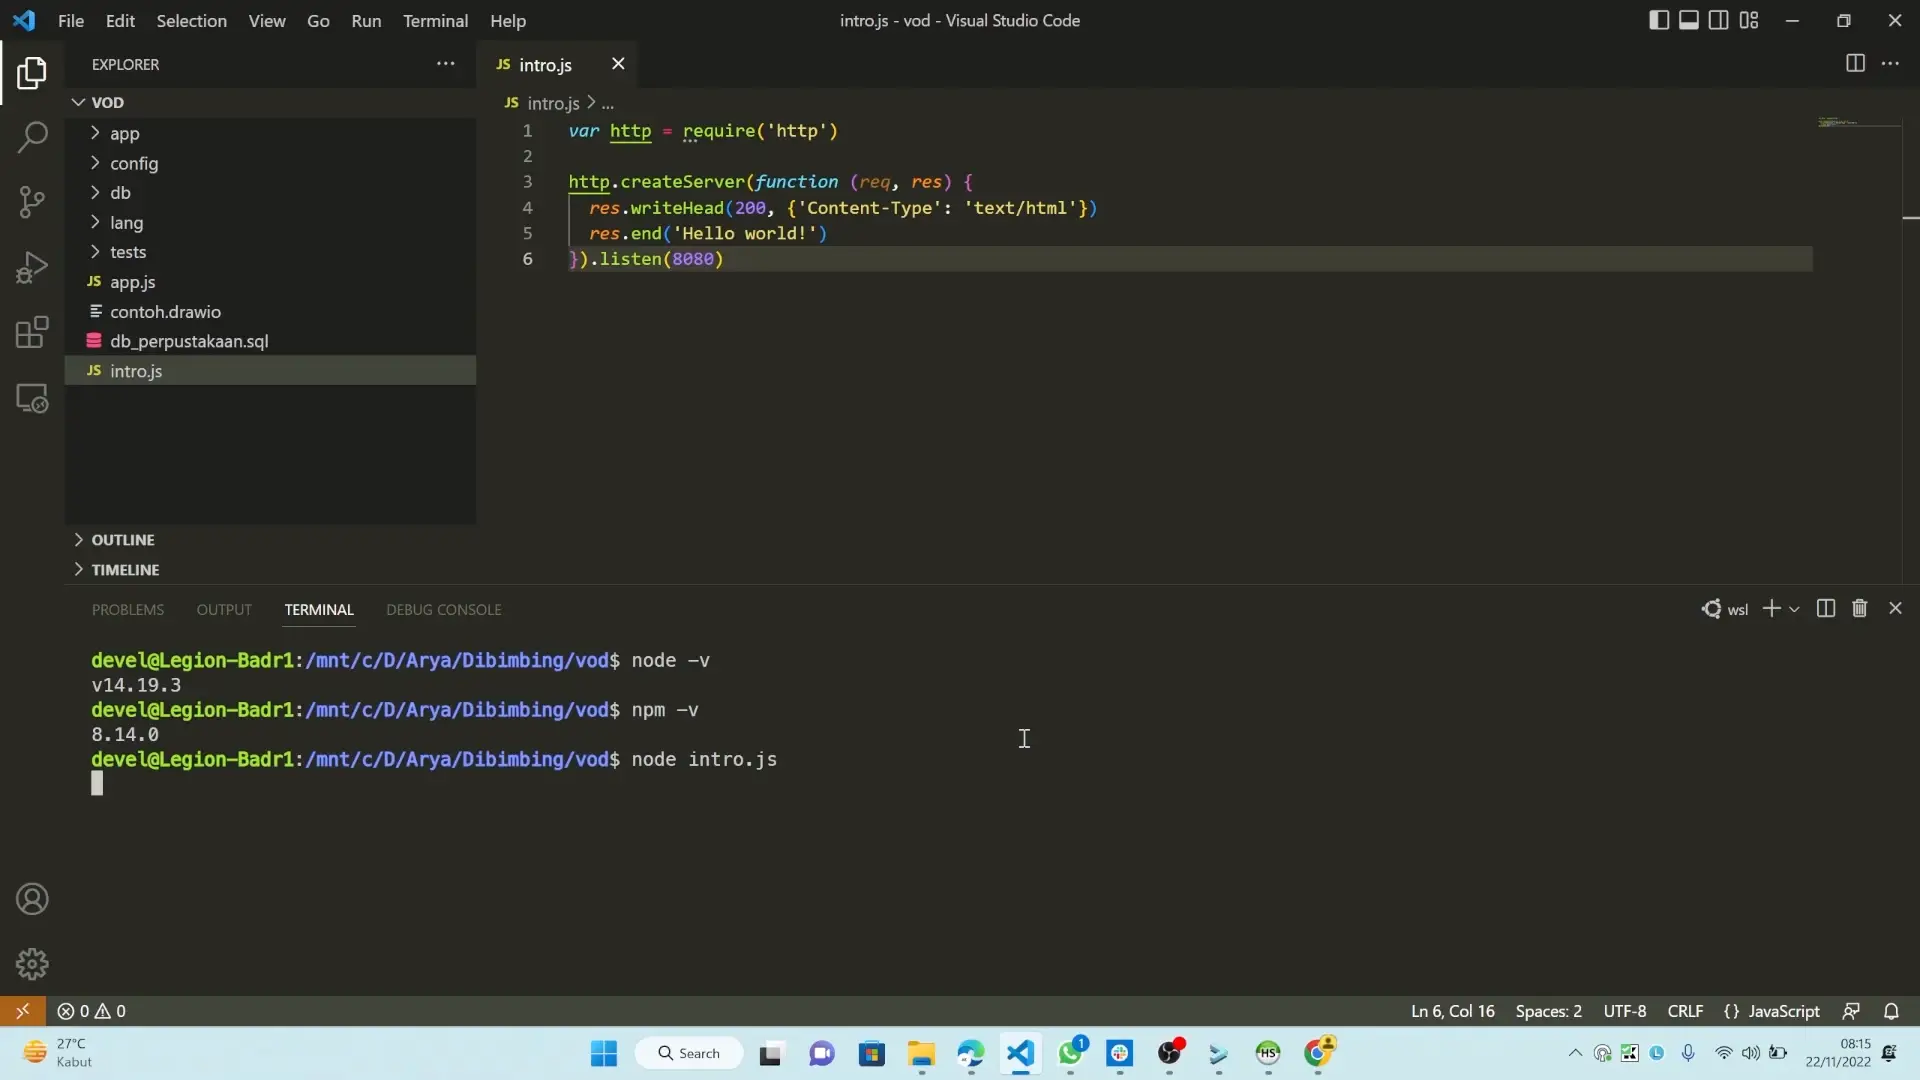Switch to the DEBUG CONSOLE tab
Image resolution: width=1920 pixels, height=1080 pixels.
443,609
